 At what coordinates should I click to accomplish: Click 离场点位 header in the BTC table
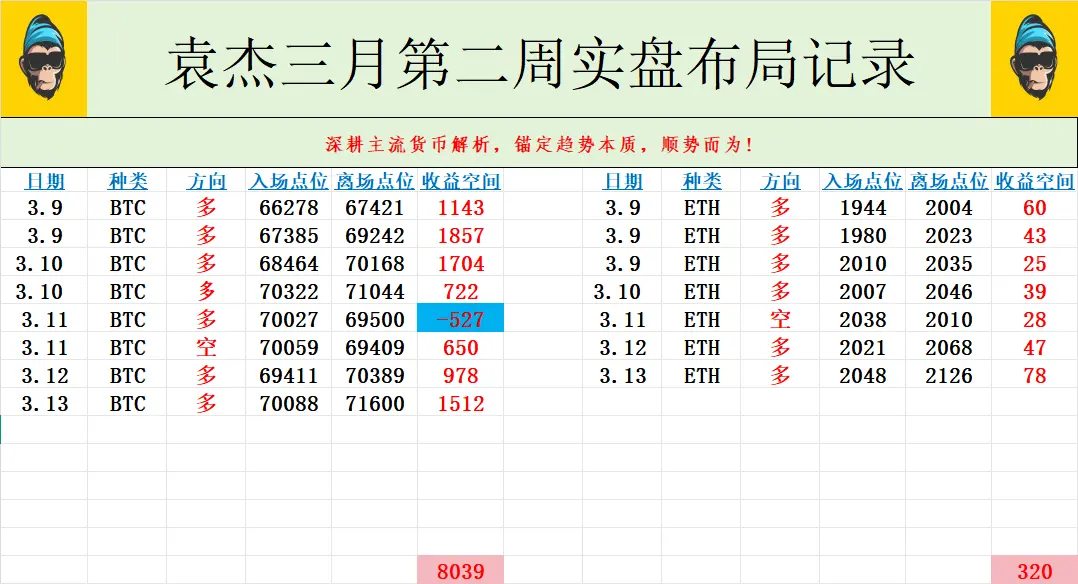[375, 181]
